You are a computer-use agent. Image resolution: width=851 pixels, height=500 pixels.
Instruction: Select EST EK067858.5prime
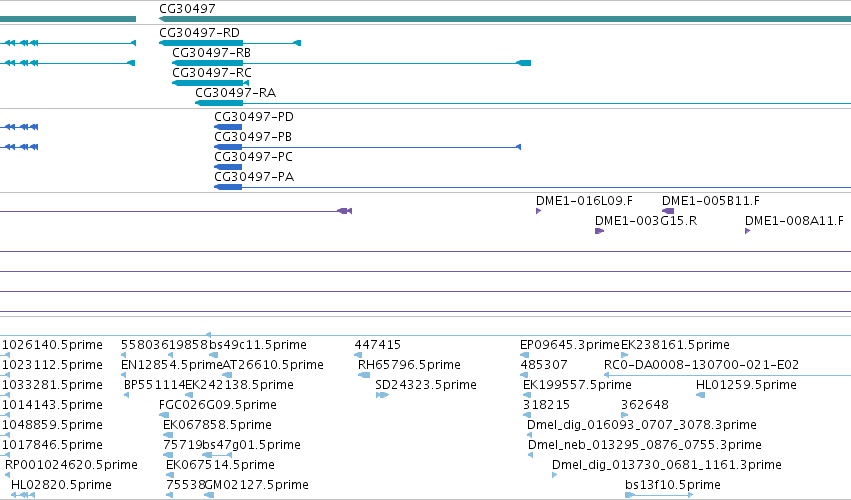point(217,425)
